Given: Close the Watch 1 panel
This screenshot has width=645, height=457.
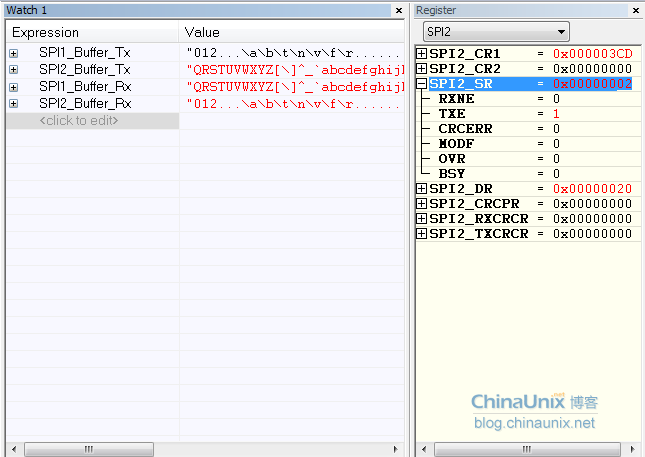Looking at the screenshot, I should [x=398, y=10].
